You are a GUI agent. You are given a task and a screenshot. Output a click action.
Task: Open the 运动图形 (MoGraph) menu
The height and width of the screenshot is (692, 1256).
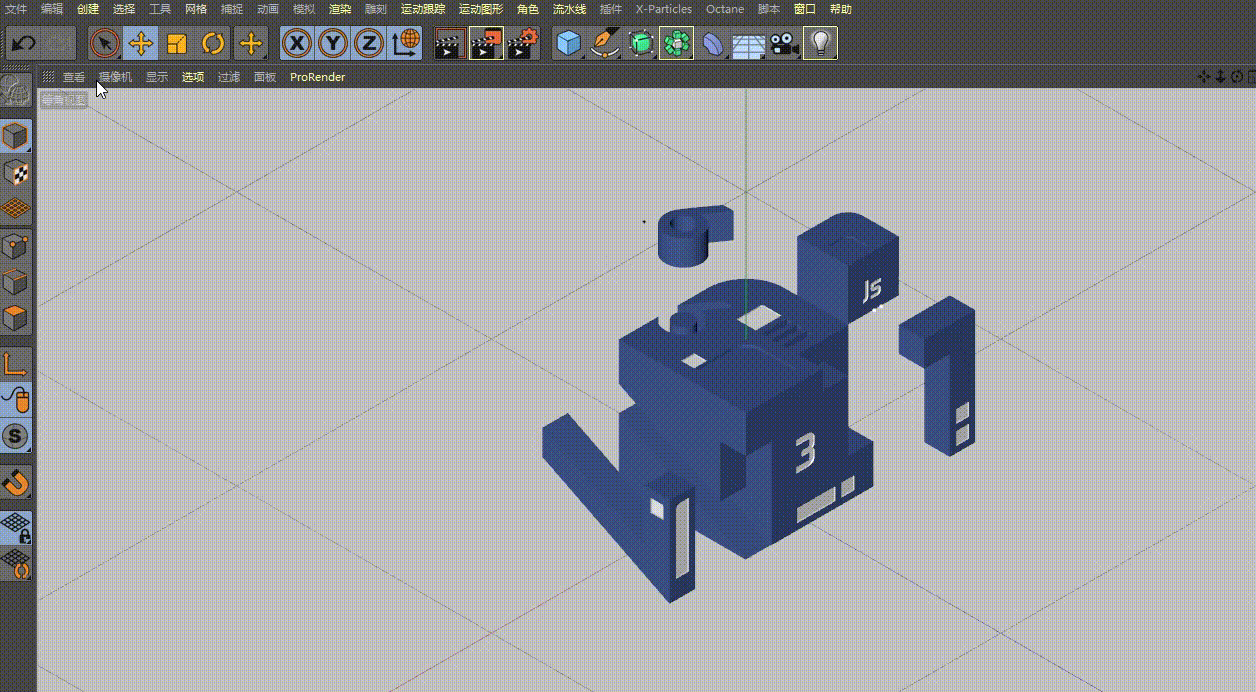[481, 9]
